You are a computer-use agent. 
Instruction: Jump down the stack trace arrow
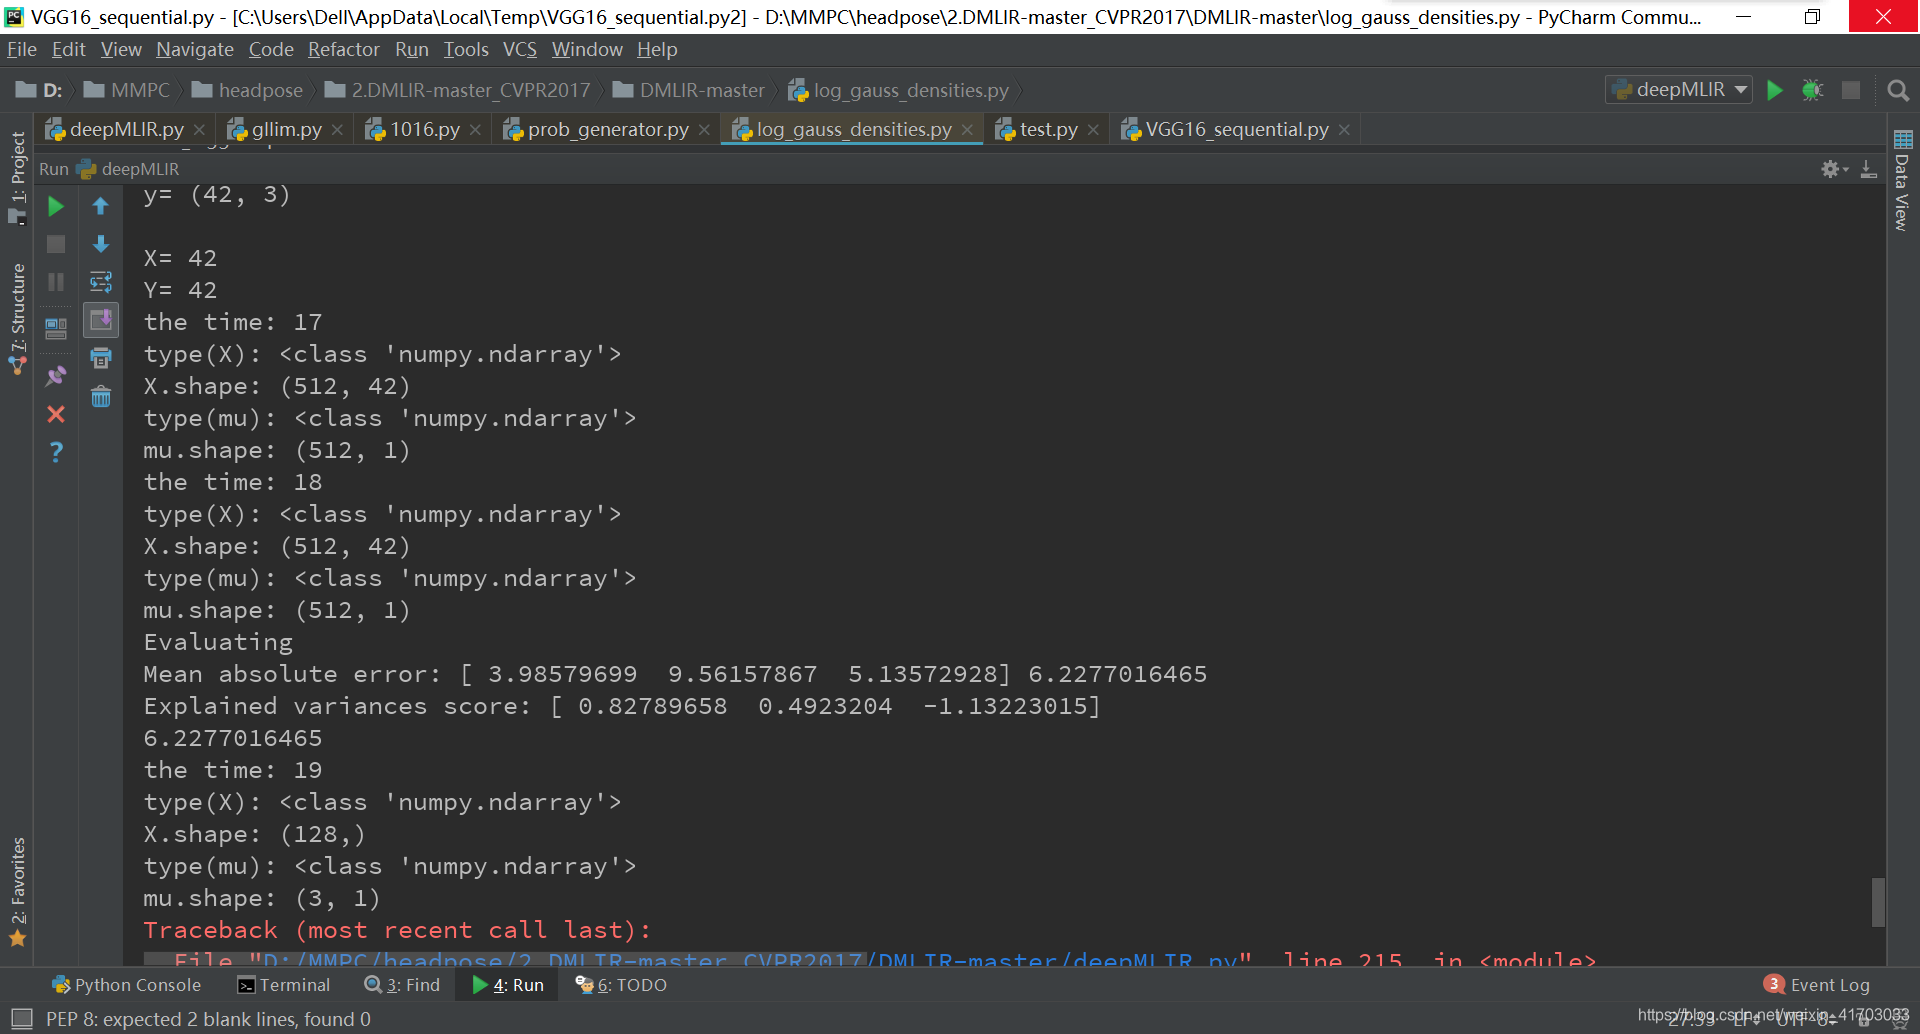click(100, 244)
